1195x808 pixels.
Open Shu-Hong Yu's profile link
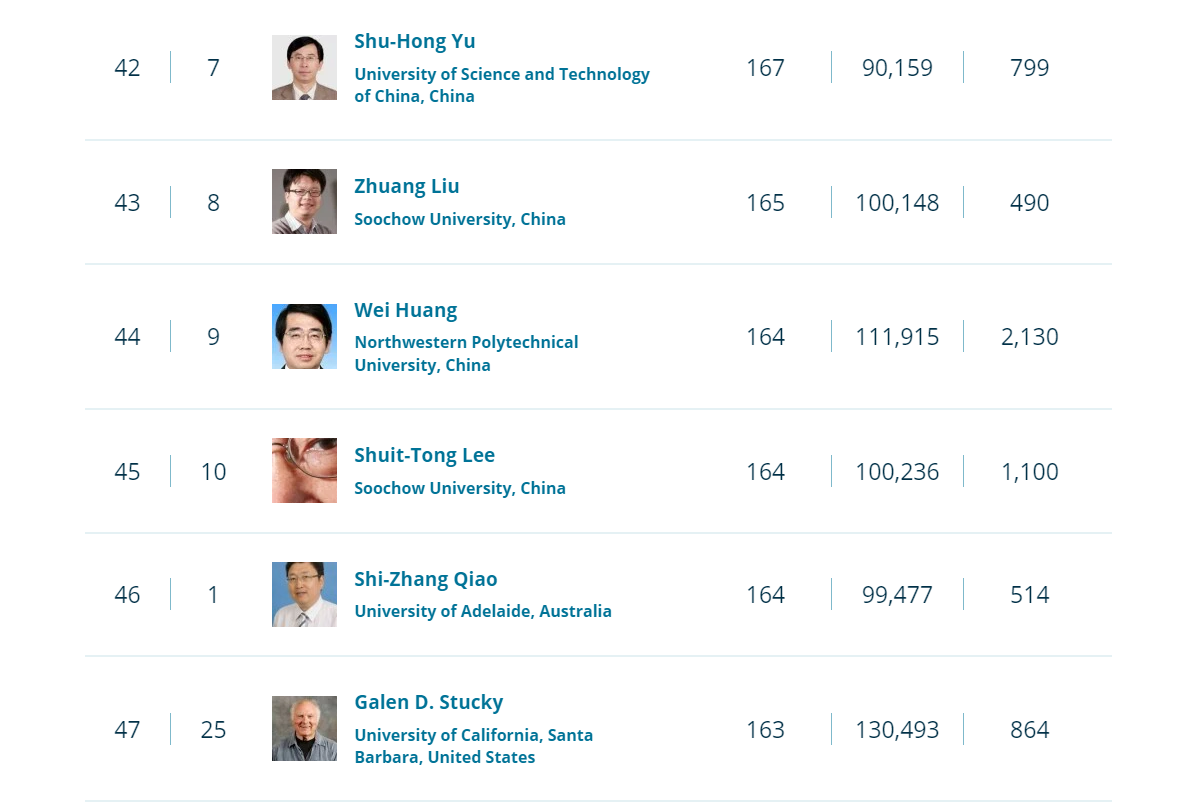tap(415, 41)
